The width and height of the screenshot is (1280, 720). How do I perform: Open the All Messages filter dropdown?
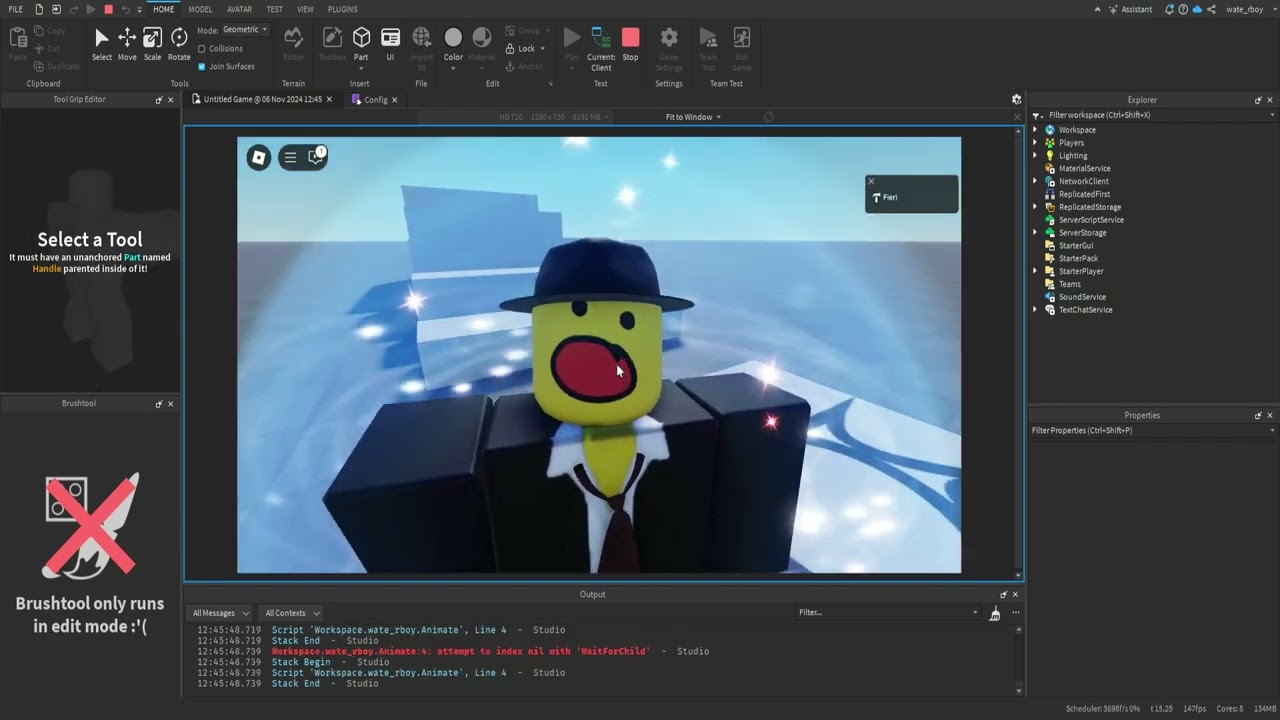[220, 613]
